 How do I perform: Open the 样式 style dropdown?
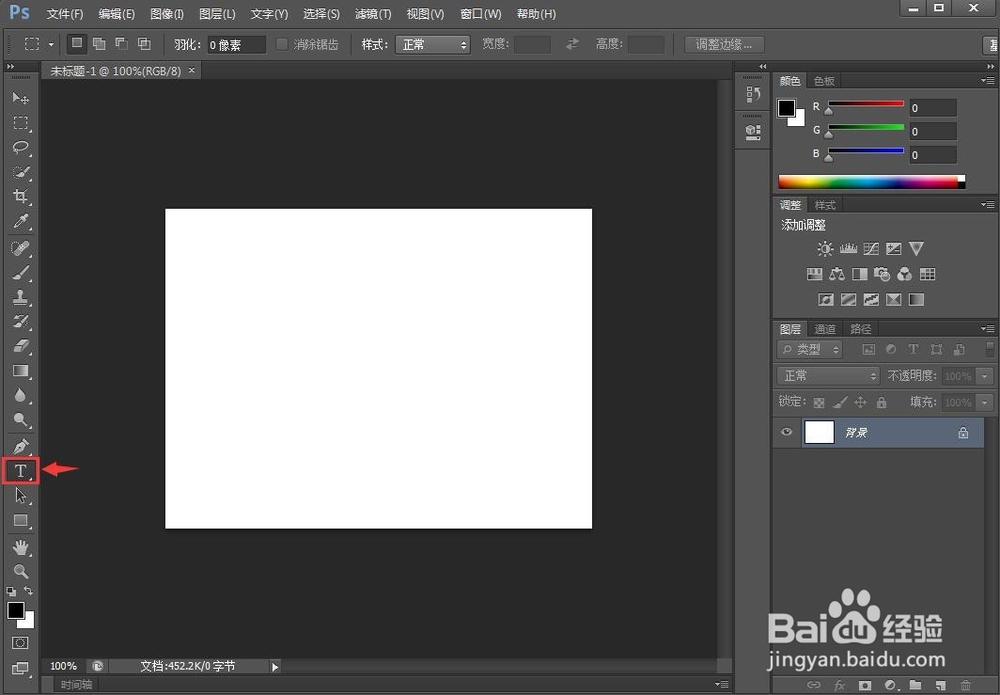pos(432,45)
